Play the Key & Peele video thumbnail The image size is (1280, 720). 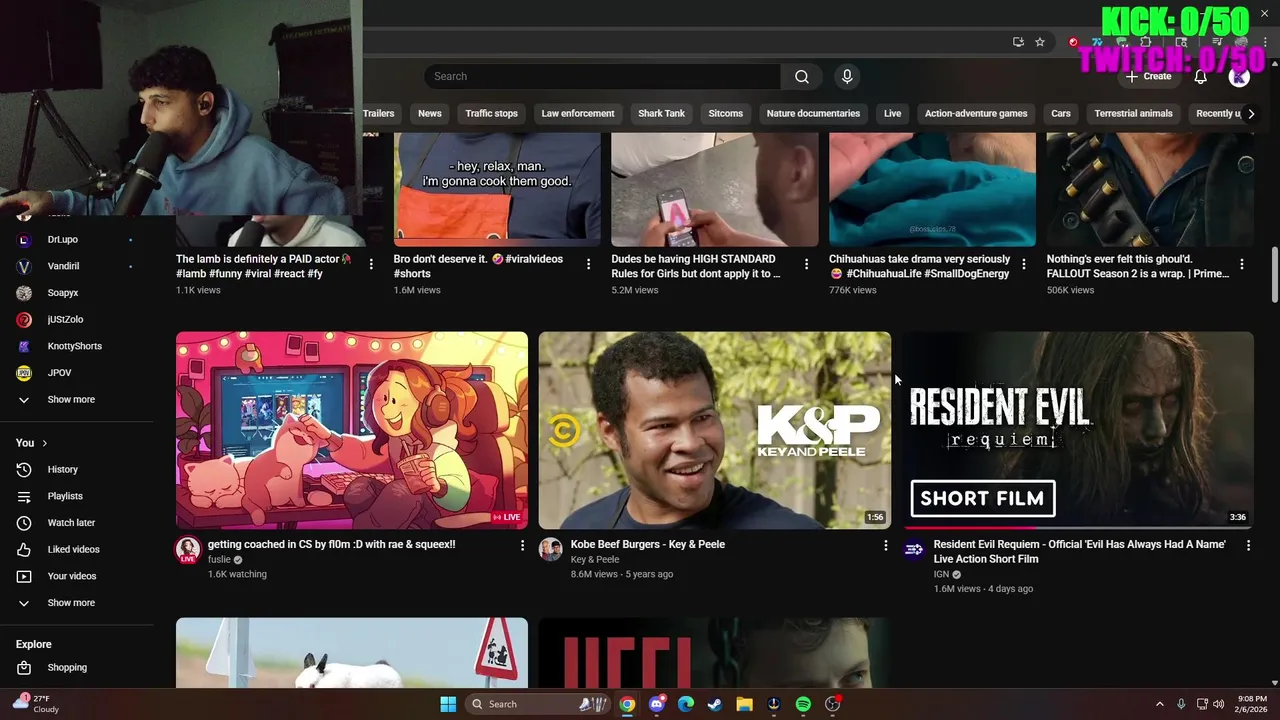pyautogui.click(x=714, y=430)
